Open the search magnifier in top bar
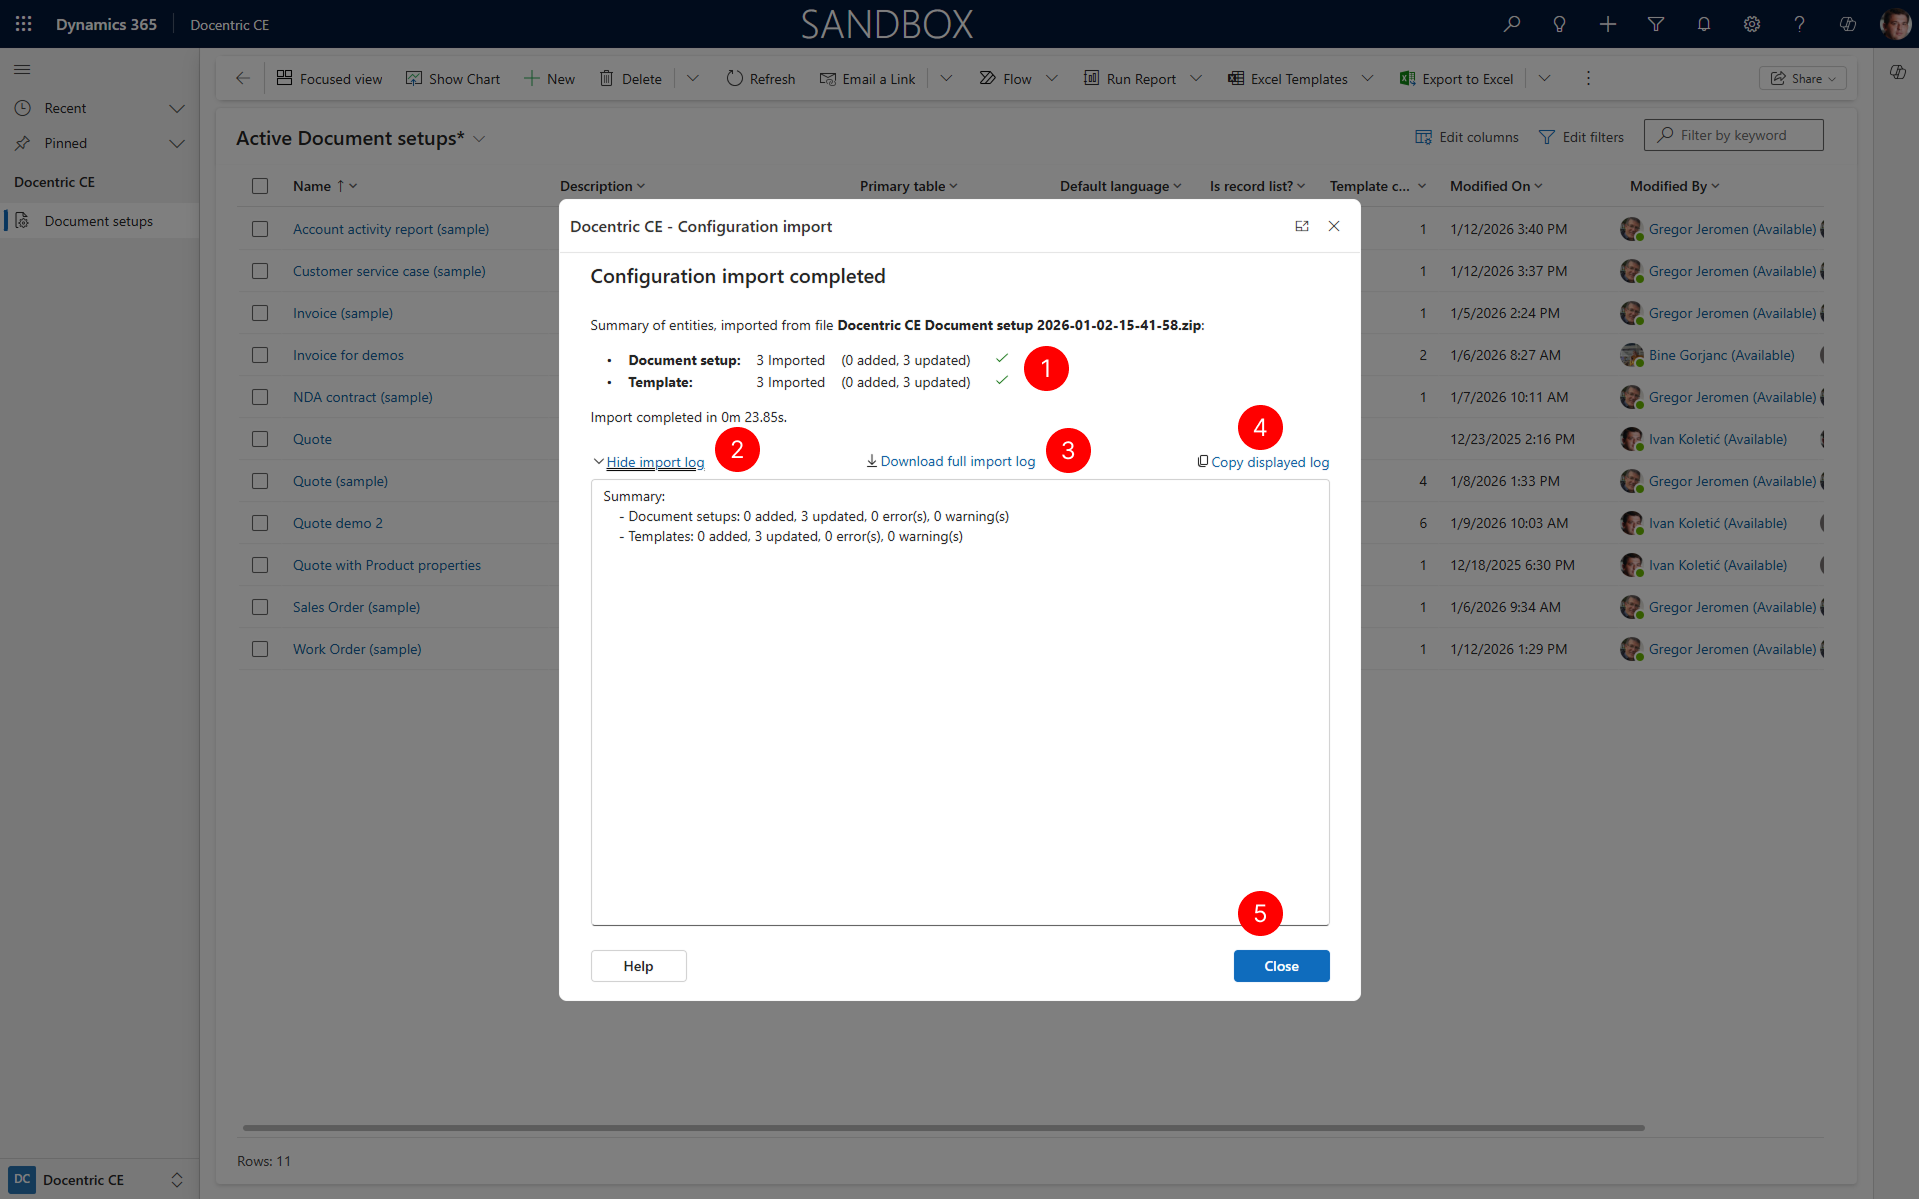Image resolution: width=1919 pixels, height=1199 pixels. click(x=1511, y=24)
